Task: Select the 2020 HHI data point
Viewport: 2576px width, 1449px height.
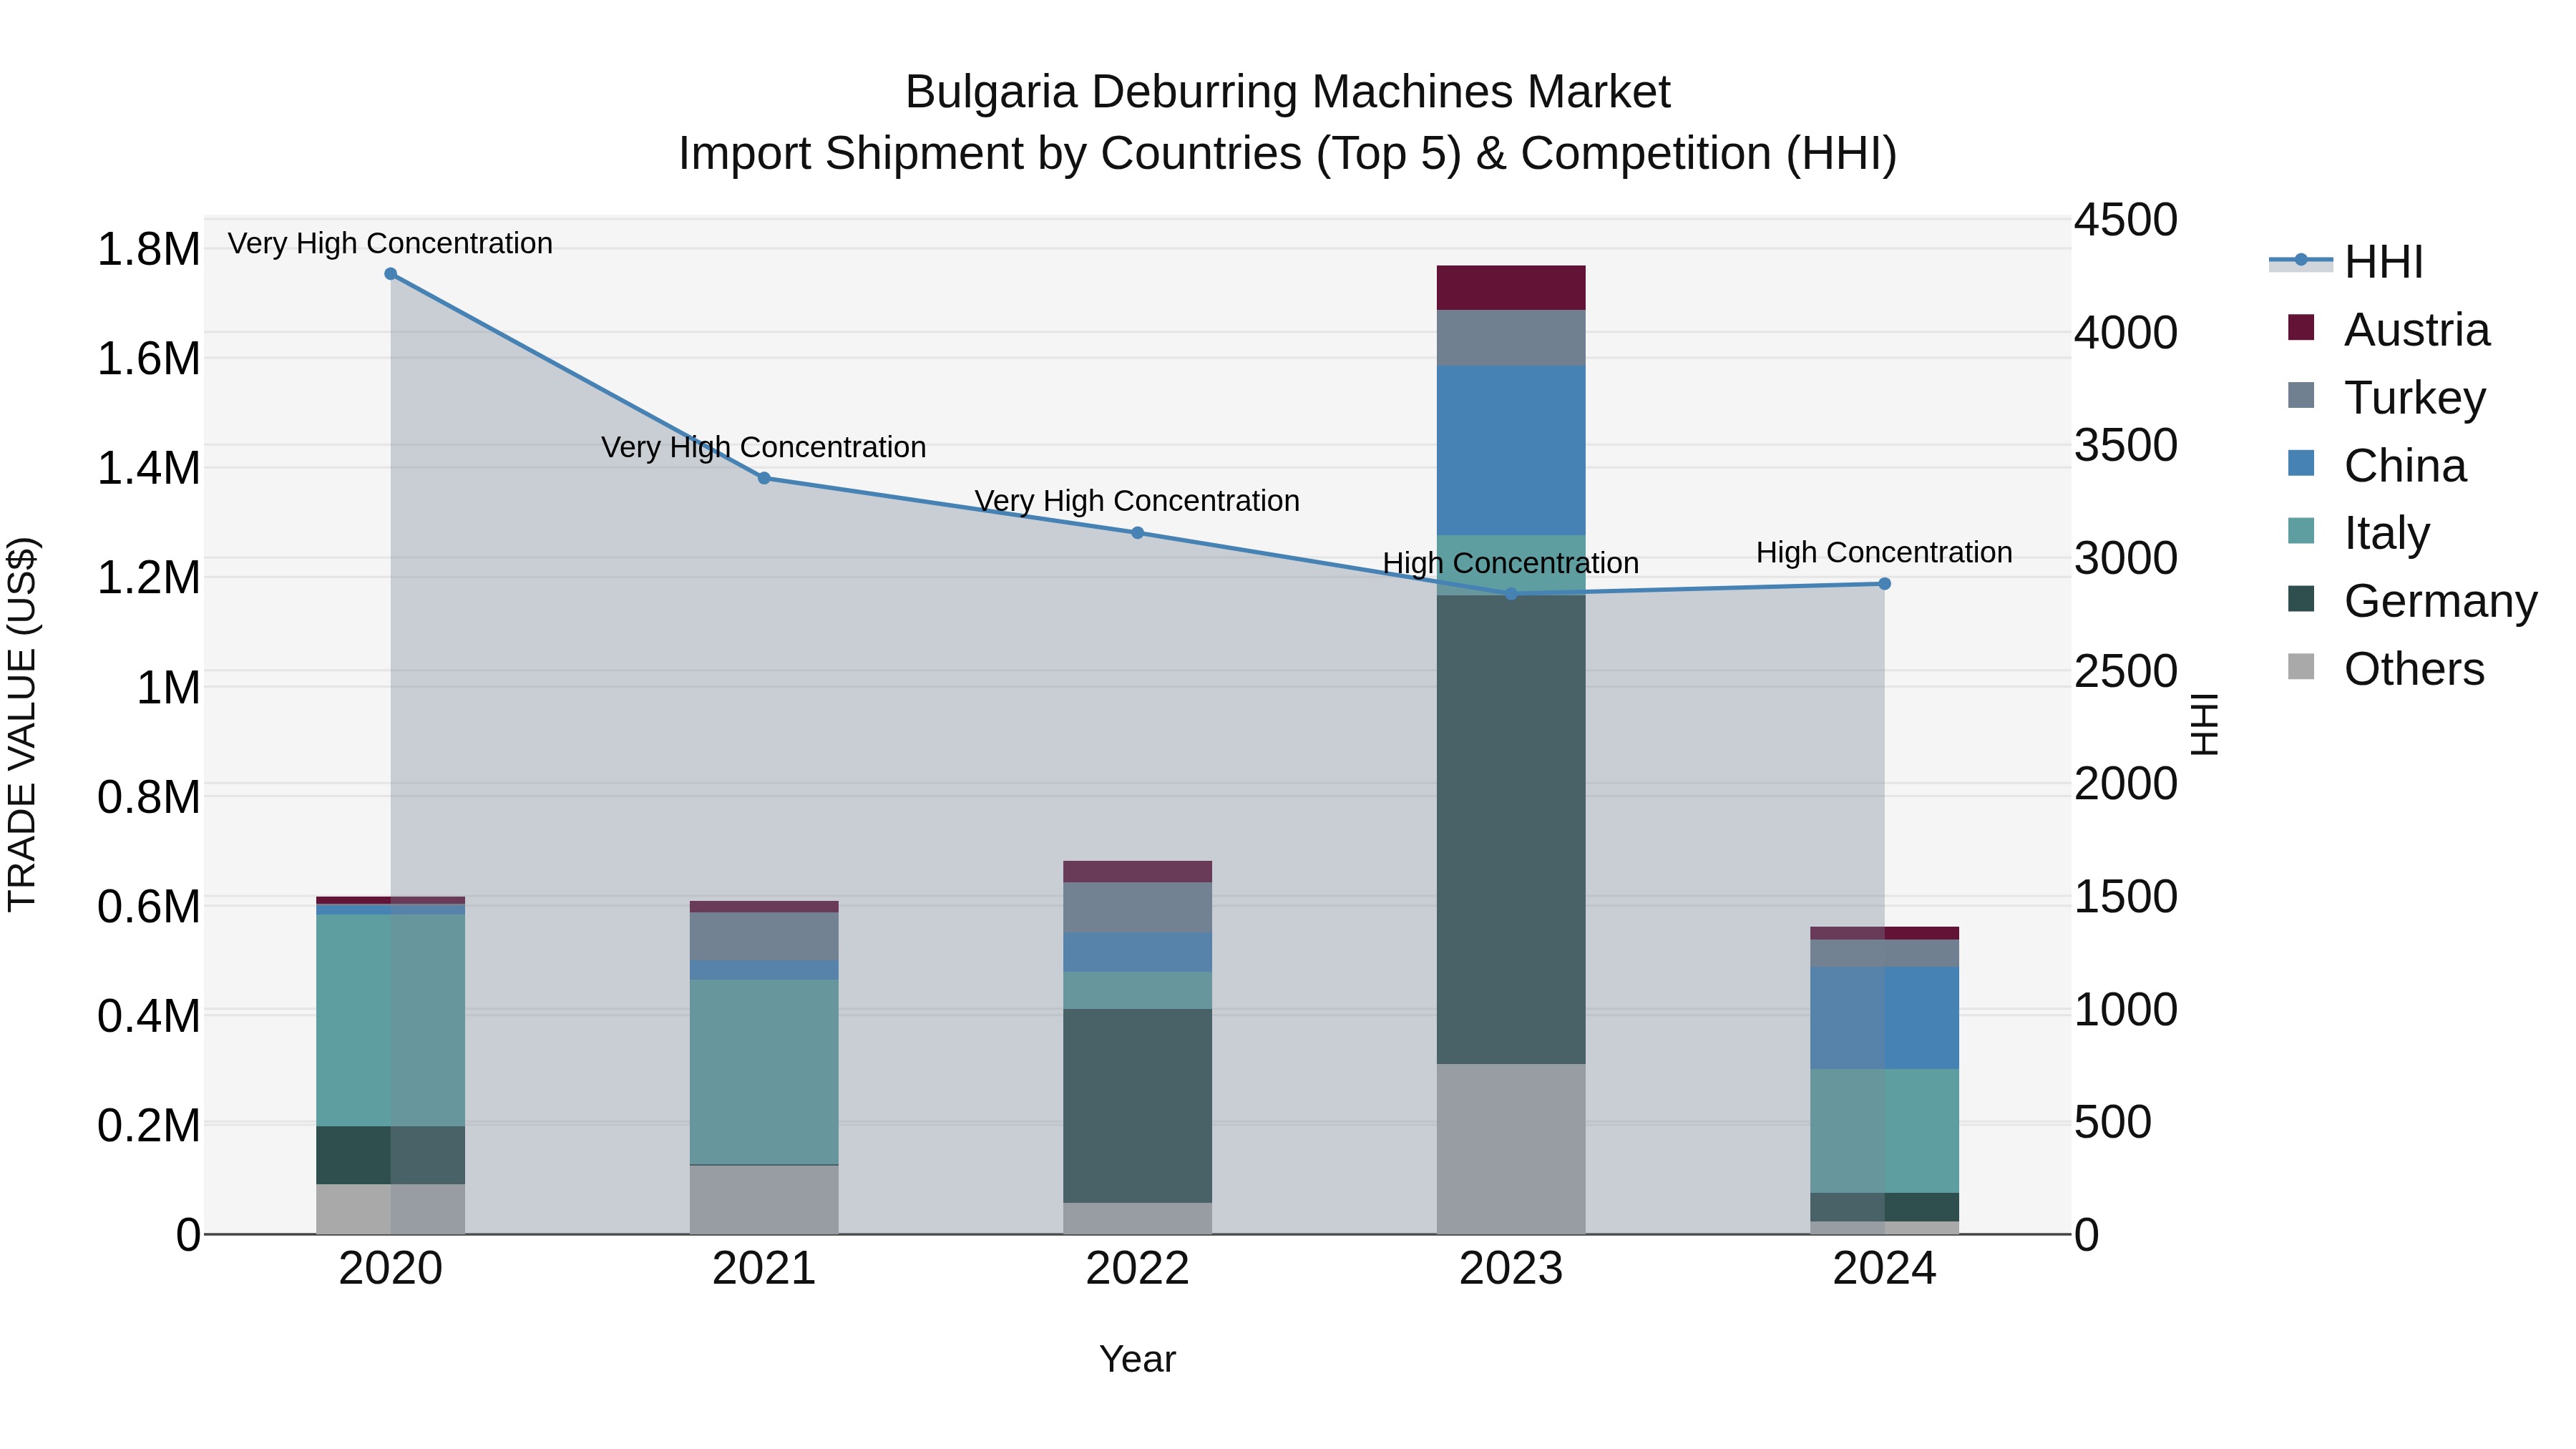Action: [391, 274]
